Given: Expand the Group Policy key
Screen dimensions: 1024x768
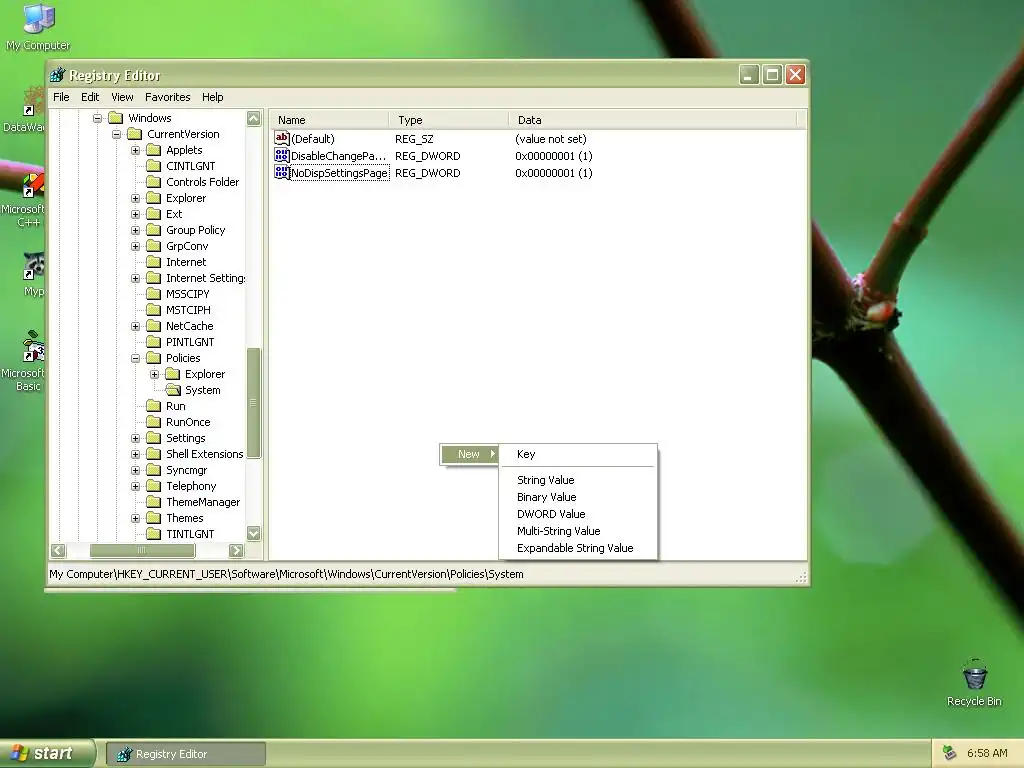Looking at the screenshot, I should click(135, 231).
